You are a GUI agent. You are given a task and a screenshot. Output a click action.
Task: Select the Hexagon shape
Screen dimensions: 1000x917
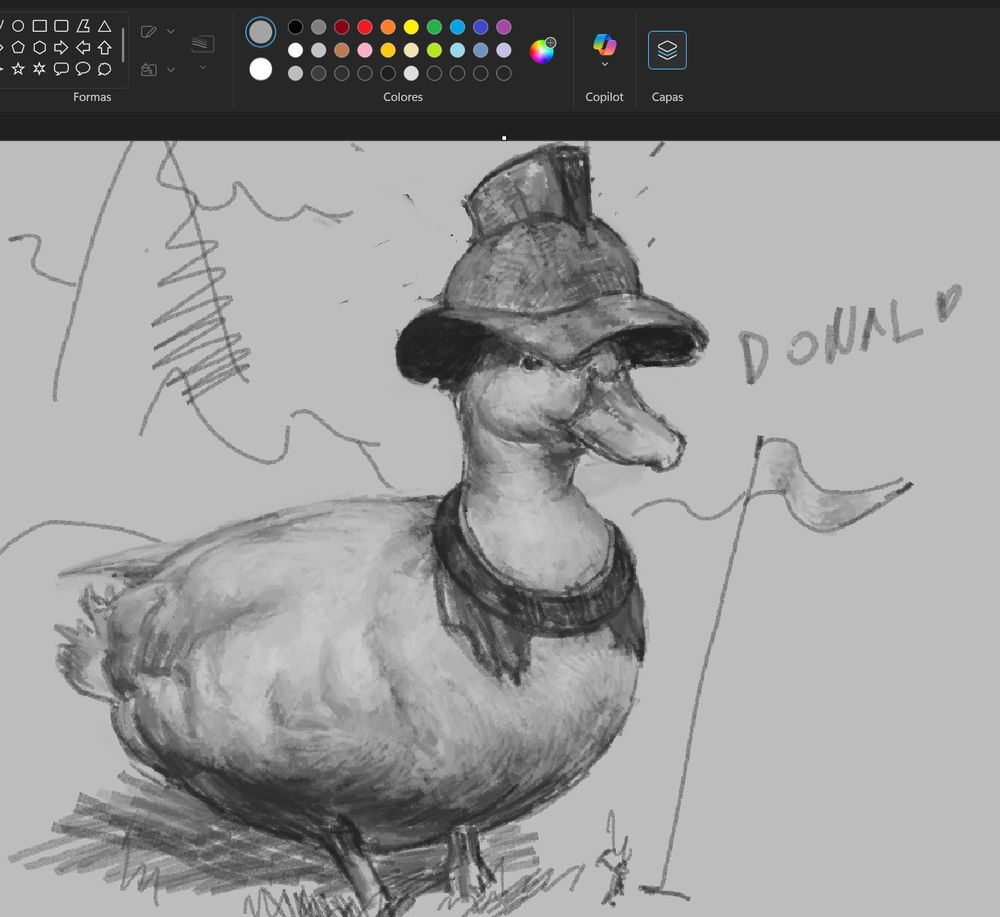pyautogui.click(x=40, y=47)
